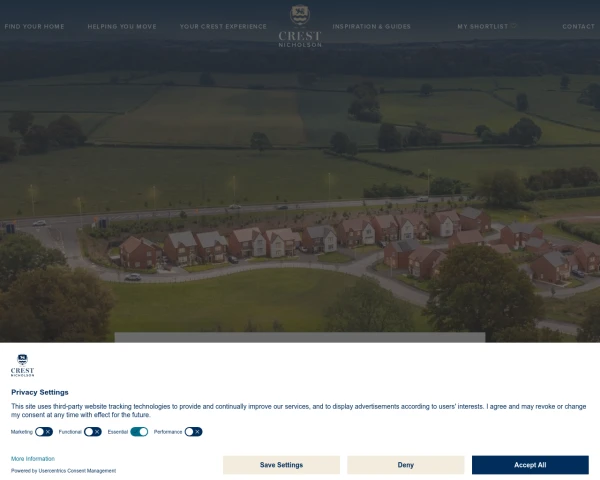
Task: Open the Helping You Move menu
Action: pyautogui.click(x=122, y=26)
